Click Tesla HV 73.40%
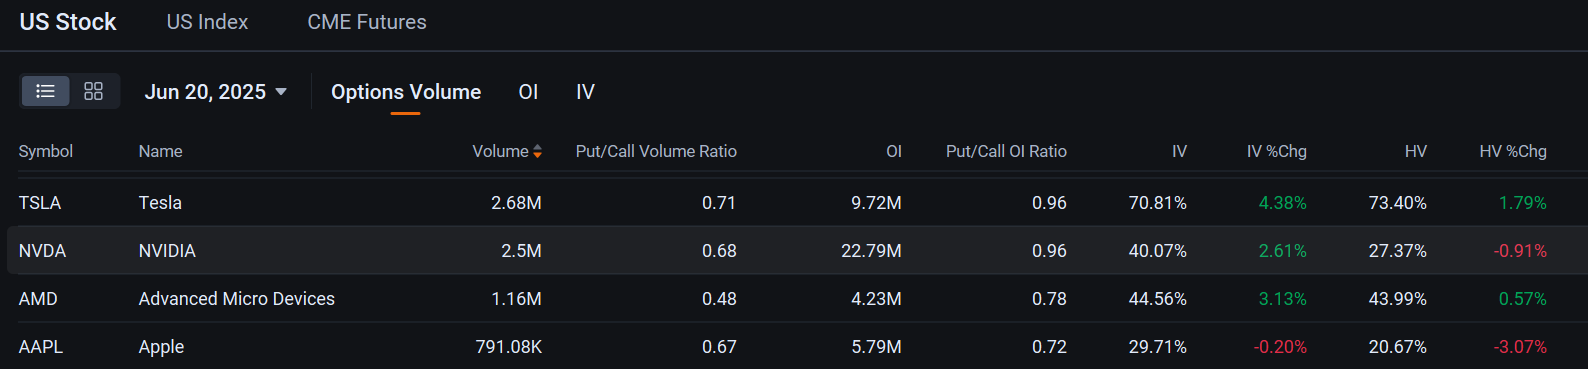 pyautogui.click(x=1398, y=203)
